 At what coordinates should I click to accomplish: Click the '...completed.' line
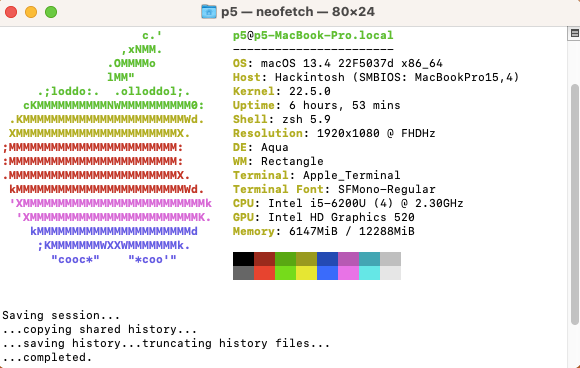pos(47,357)
